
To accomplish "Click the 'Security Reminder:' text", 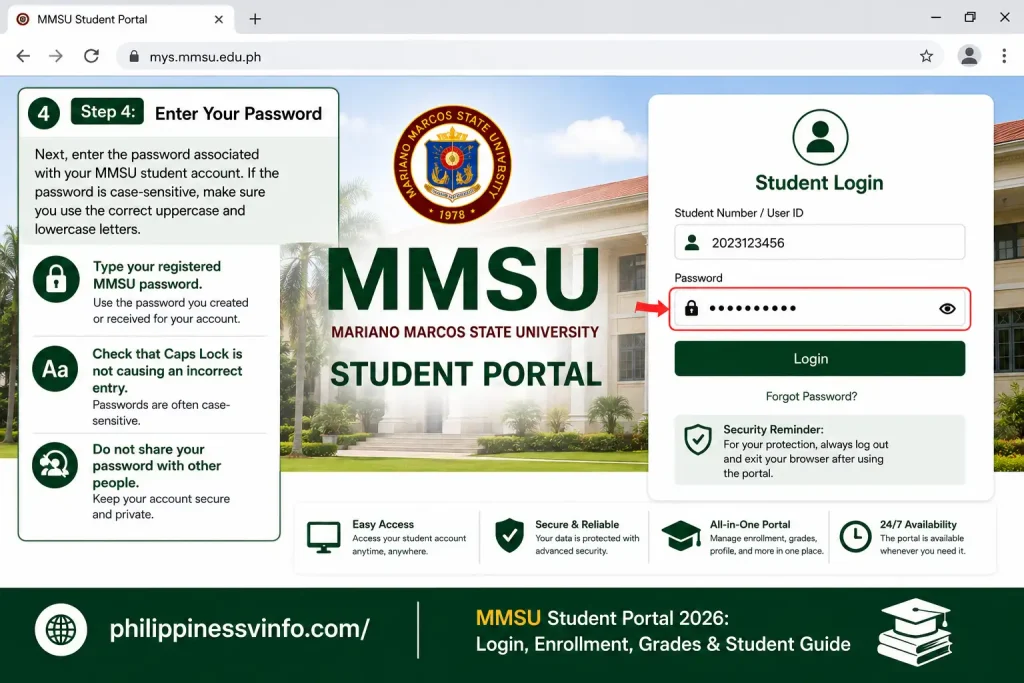I will (773, 429).
